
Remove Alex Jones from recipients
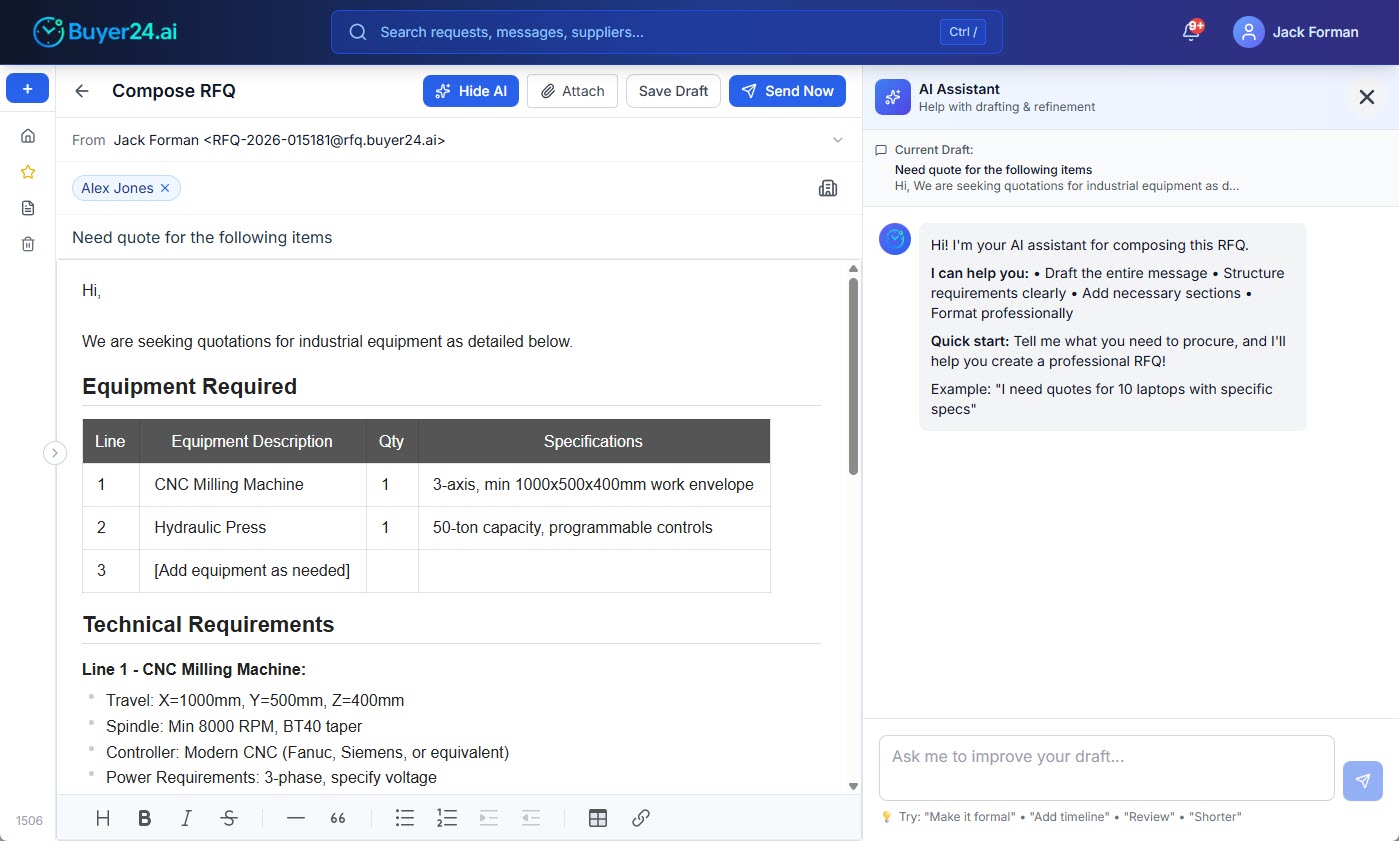163,187
